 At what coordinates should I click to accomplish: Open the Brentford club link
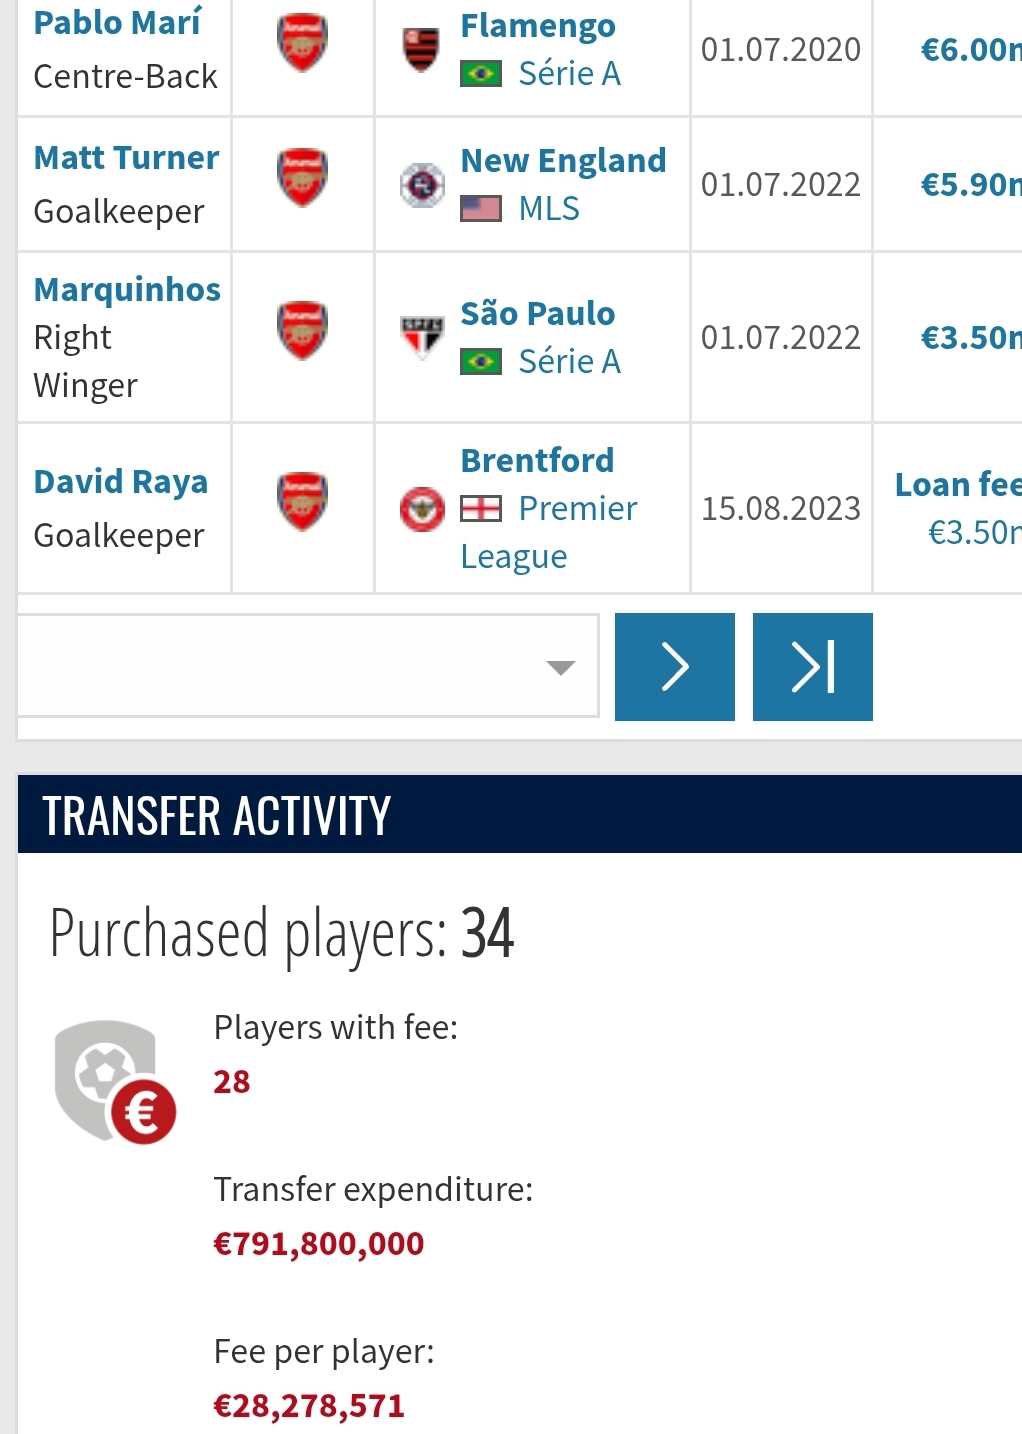click(537, 461)
